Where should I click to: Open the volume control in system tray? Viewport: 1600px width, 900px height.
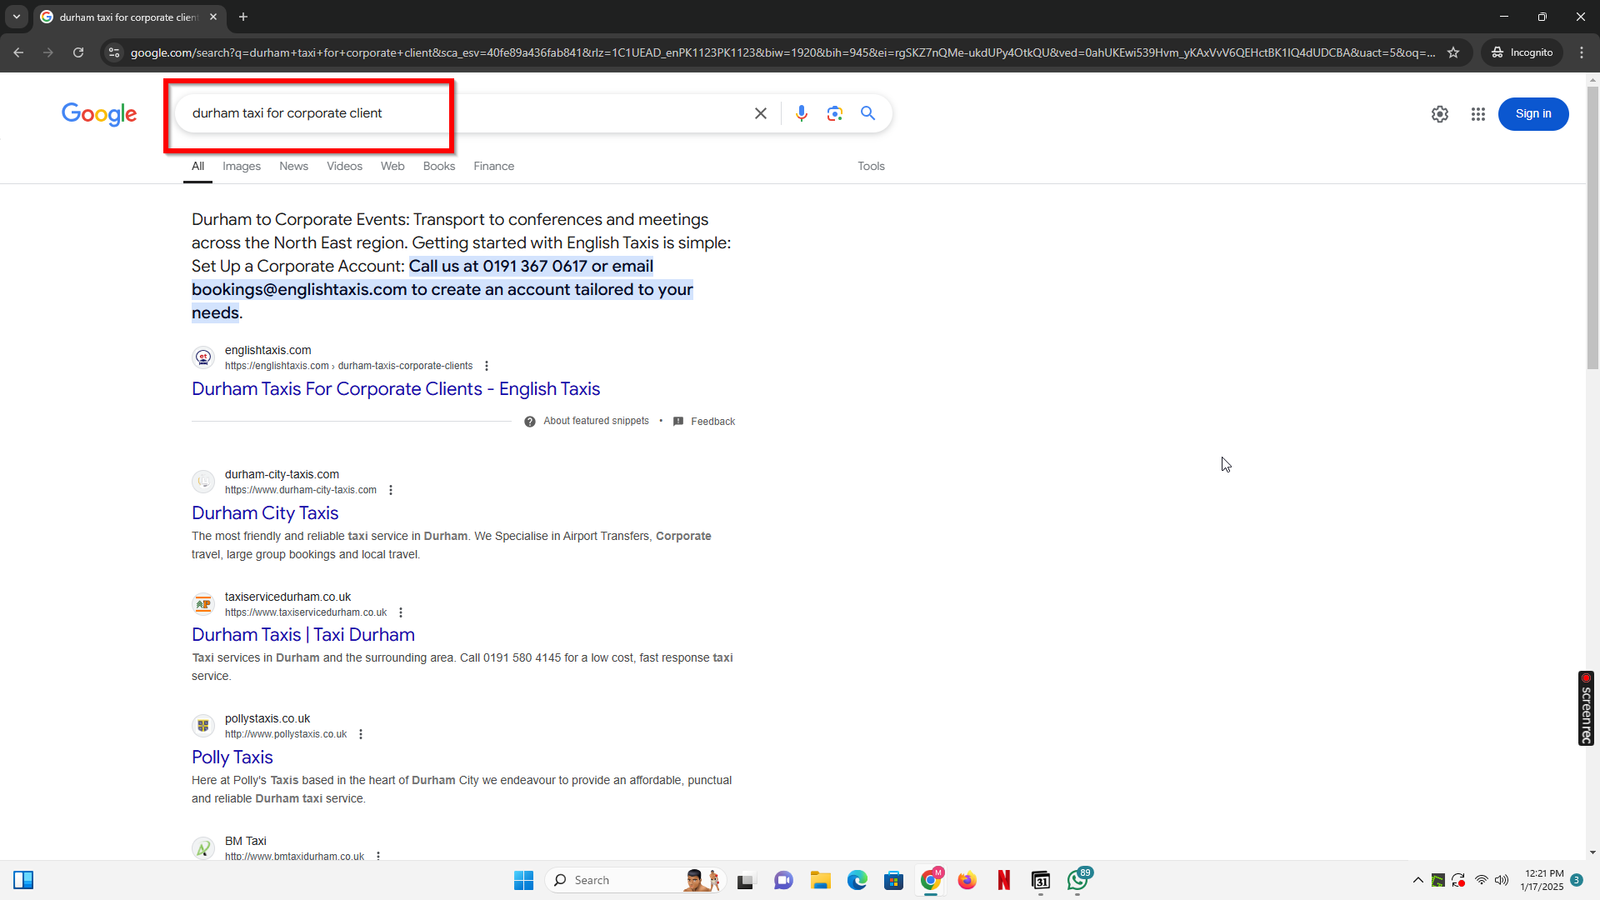1501,880
